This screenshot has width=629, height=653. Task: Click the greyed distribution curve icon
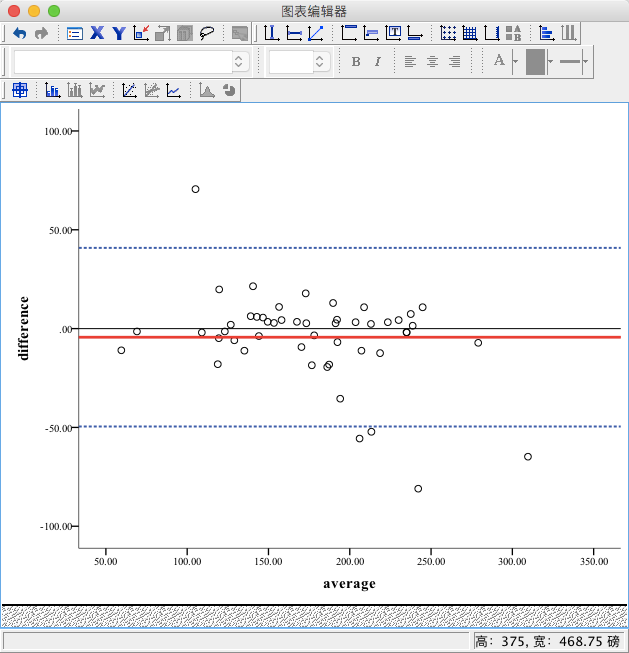(x=207, y=90)
